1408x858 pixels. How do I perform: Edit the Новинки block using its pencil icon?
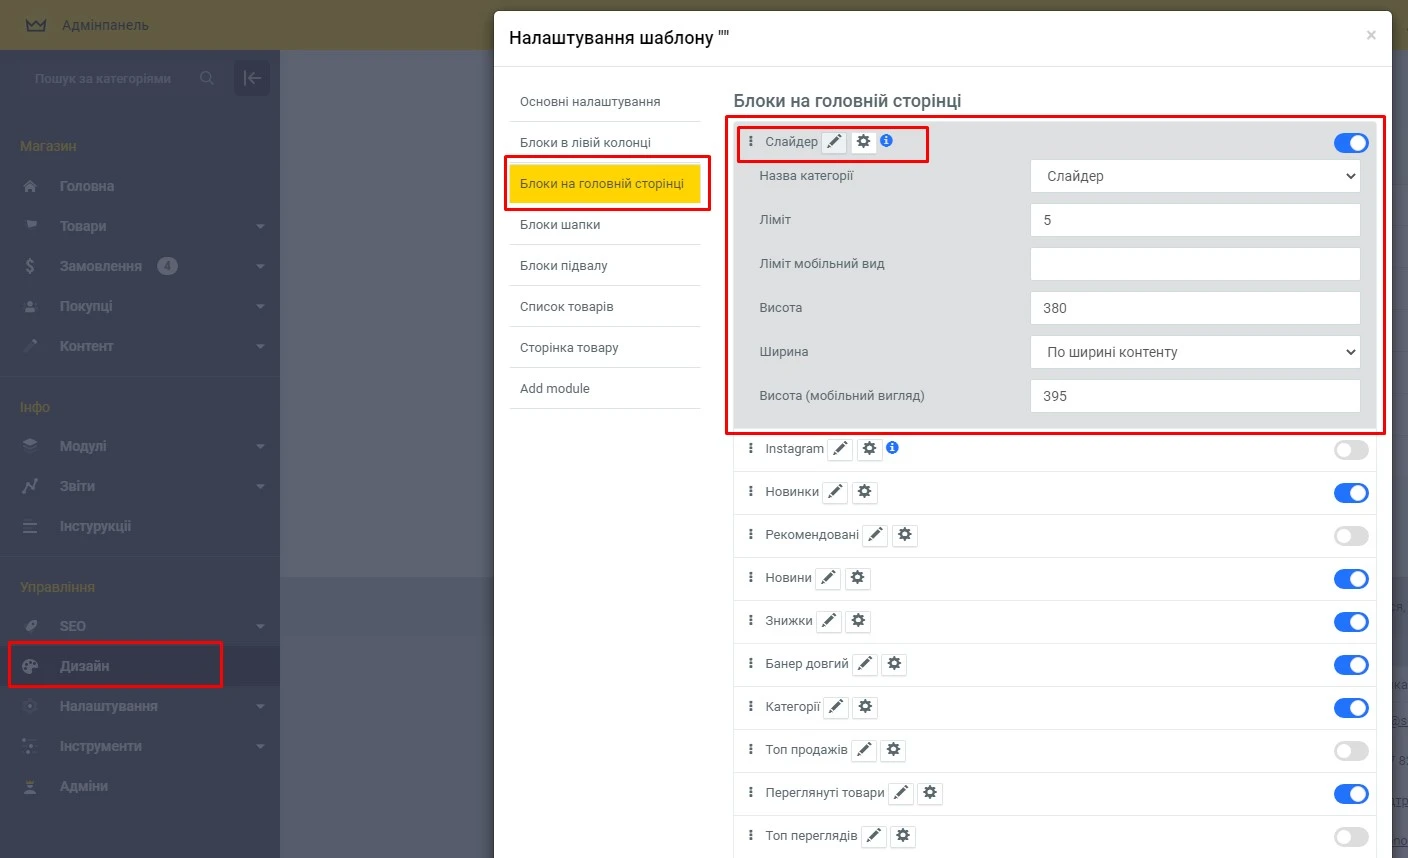point(835,491)
